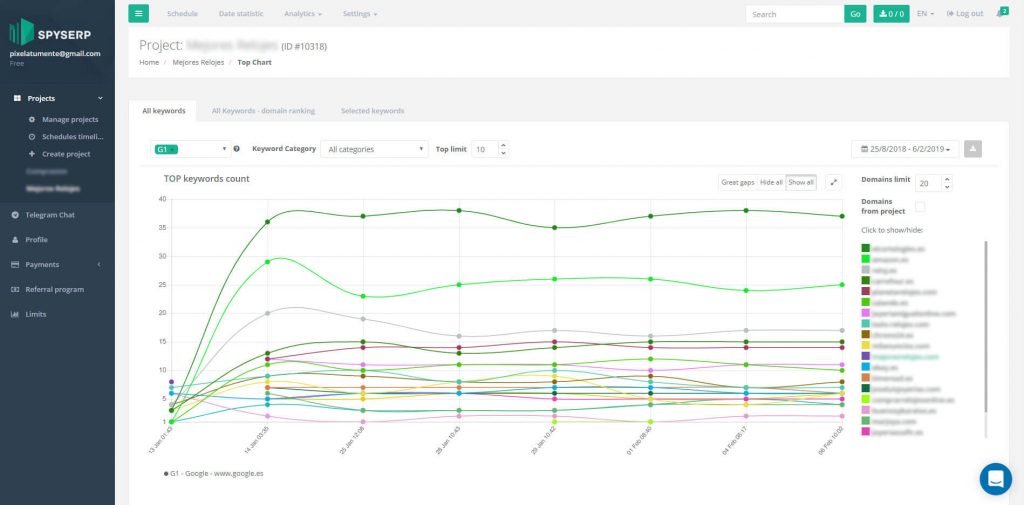
Task: Expand the Analytics top menu
Action: tap(303, 14)
